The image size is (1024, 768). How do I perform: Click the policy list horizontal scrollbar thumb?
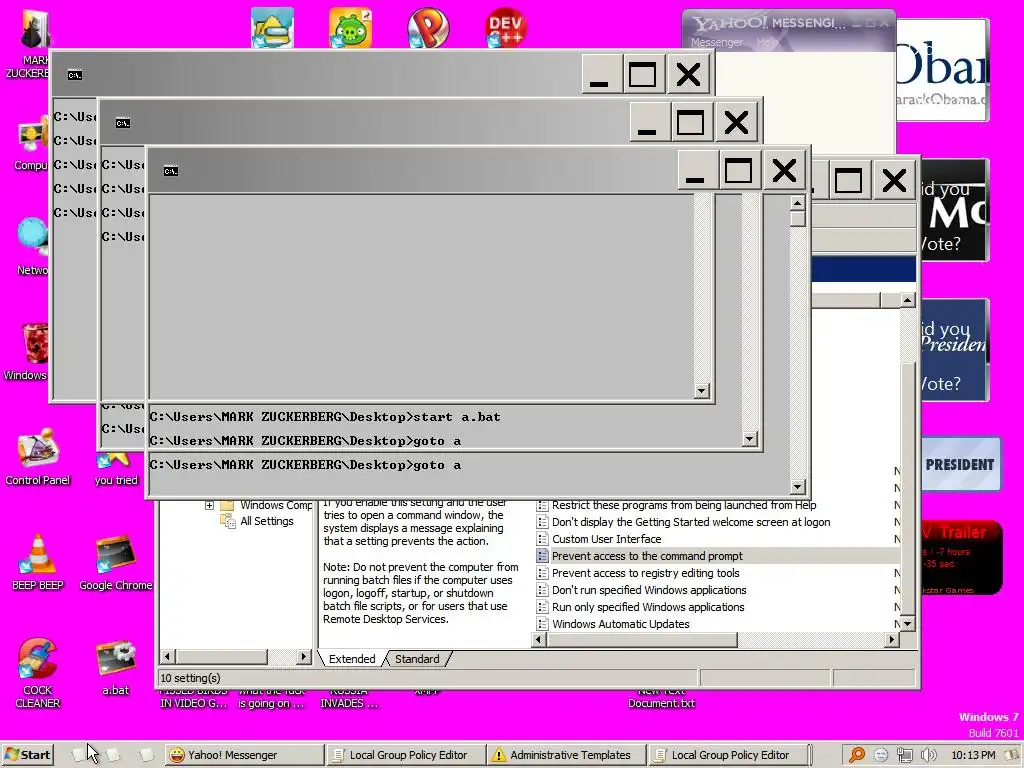click(642, 640)
